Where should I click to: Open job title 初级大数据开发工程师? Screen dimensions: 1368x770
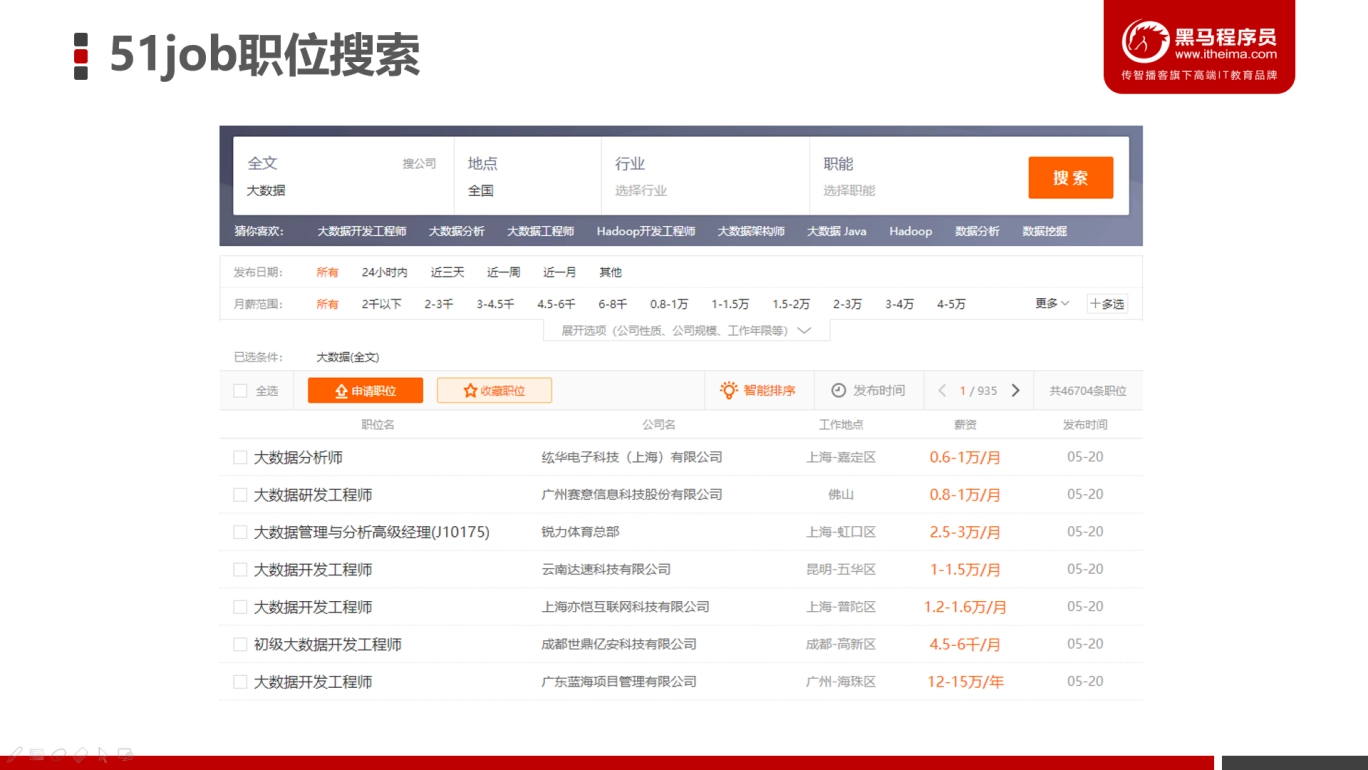pos(328,644)
